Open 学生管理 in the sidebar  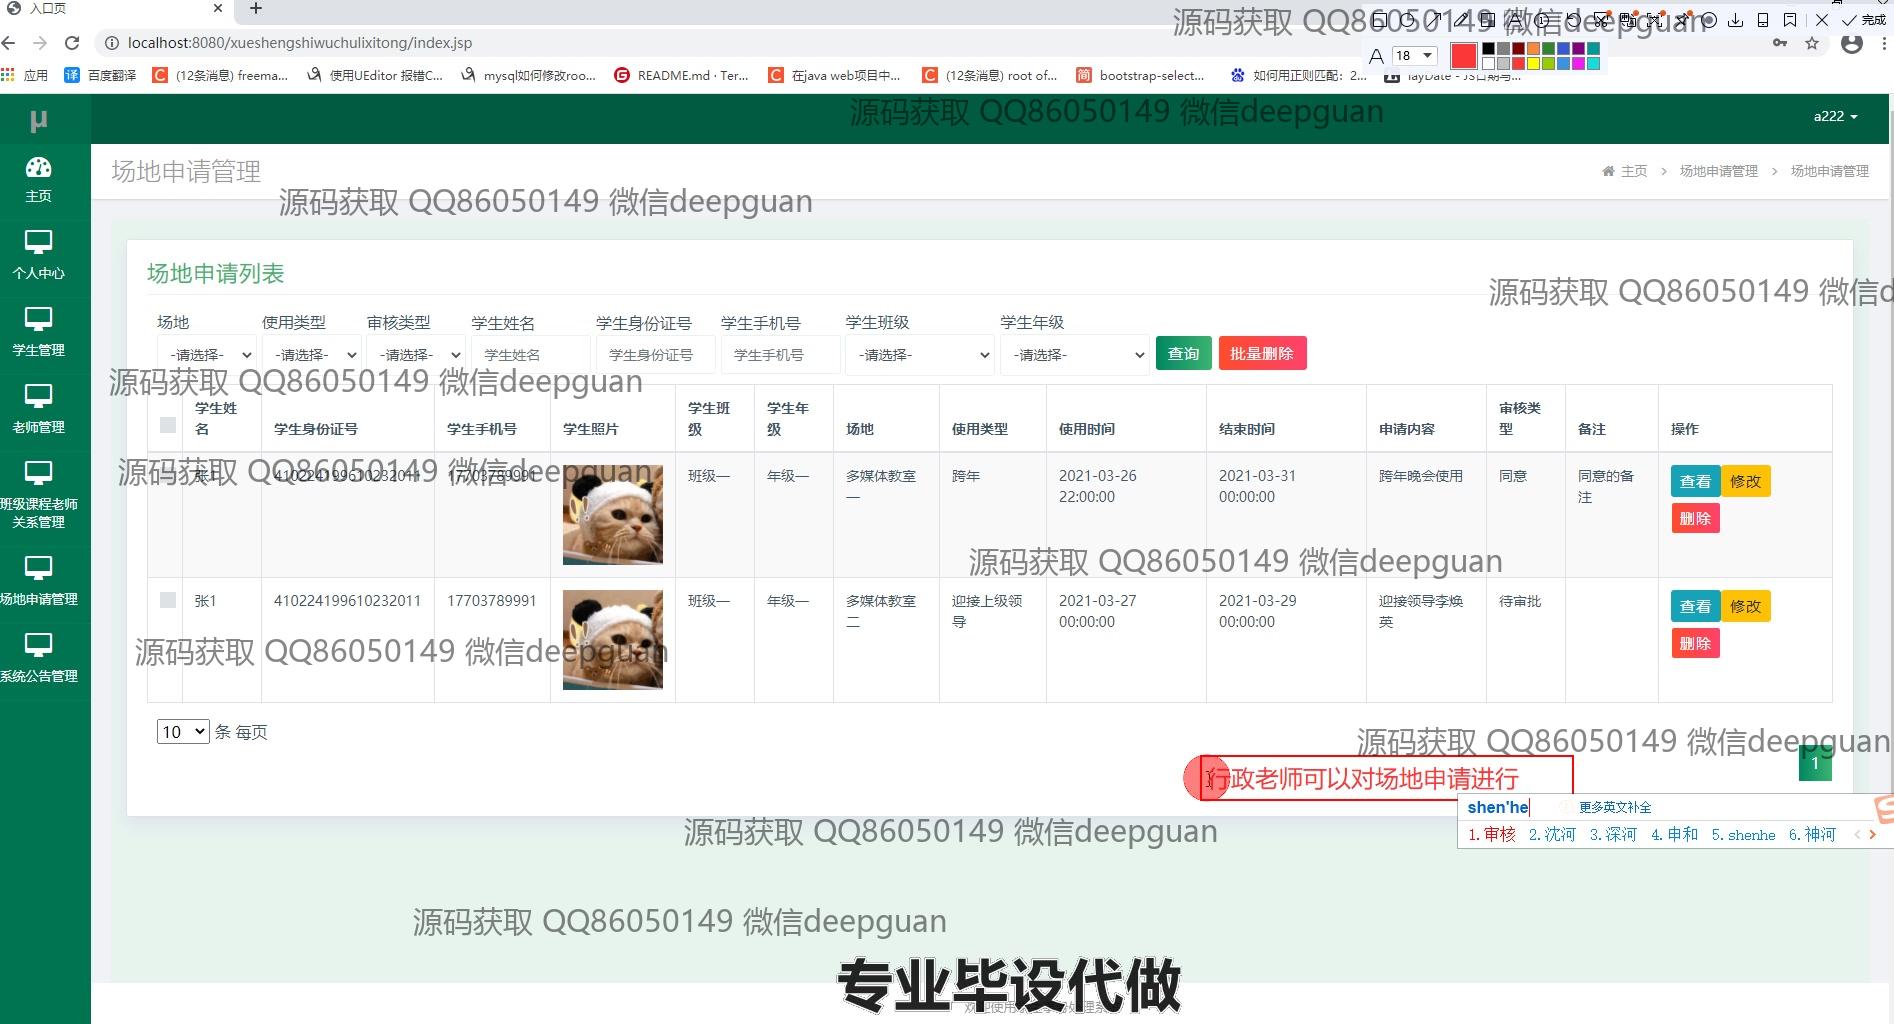coord(38,332)
